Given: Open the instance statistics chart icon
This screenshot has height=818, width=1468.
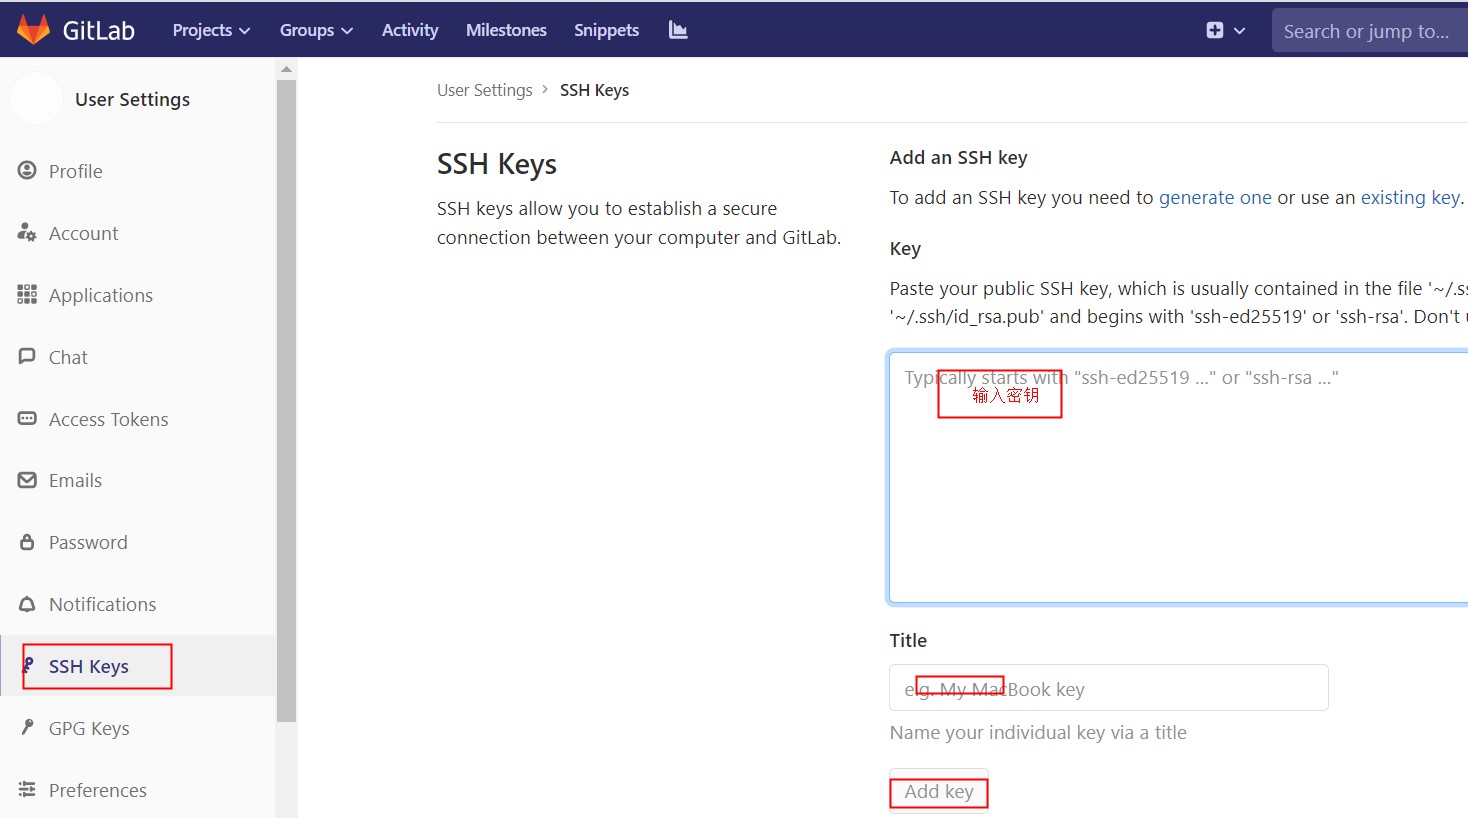Looking at the screenshot, I should 678,30.
